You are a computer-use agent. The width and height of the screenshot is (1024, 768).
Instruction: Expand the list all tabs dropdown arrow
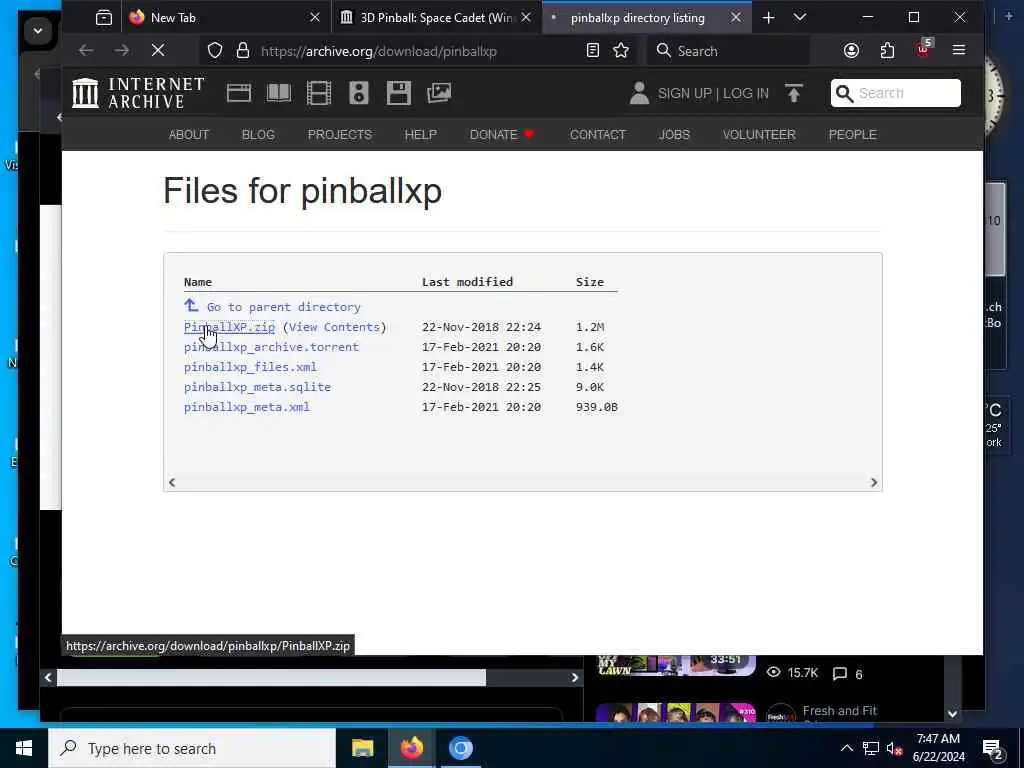(800, 18)
